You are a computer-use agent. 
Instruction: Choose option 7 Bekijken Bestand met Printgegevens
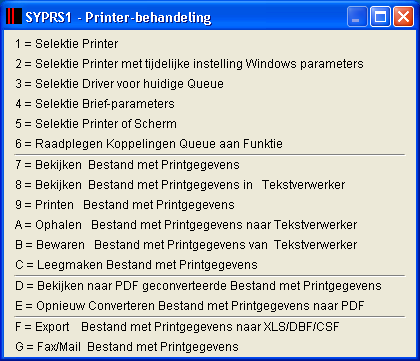[x=127, y=165]
